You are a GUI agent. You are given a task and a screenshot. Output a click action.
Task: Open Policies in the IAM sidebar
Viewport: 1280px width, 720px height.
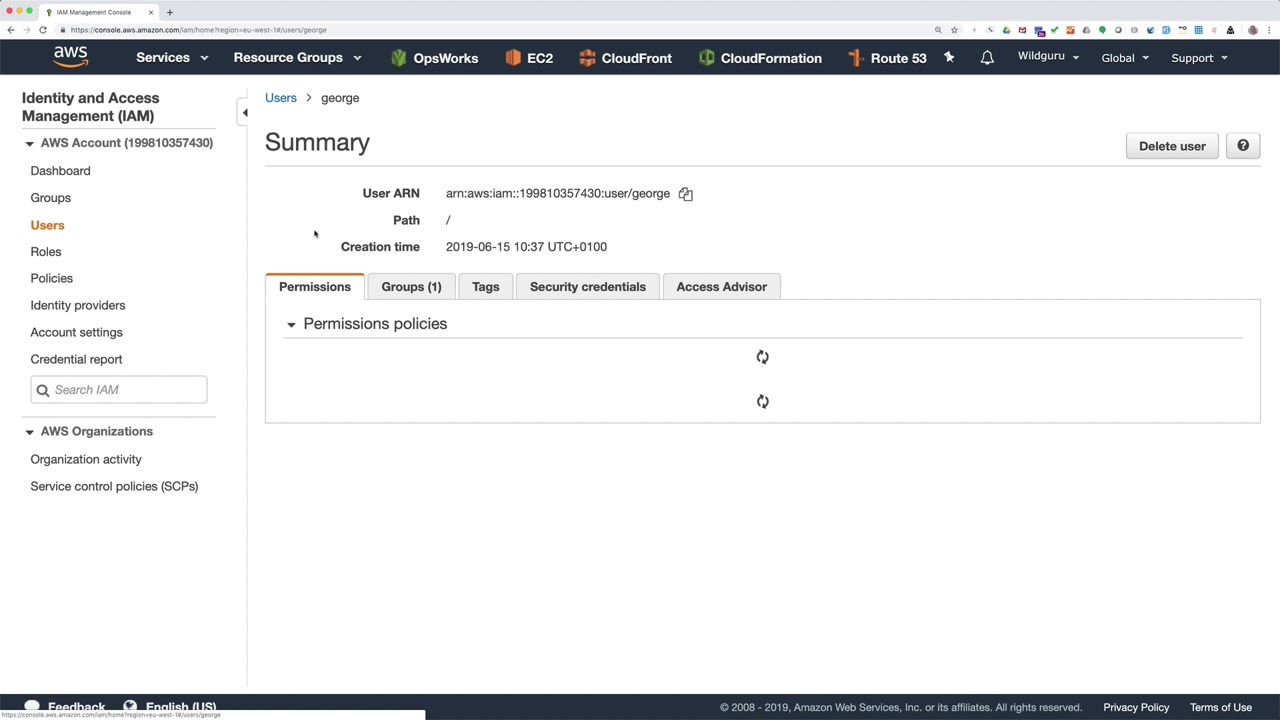[x=51, y=279]
